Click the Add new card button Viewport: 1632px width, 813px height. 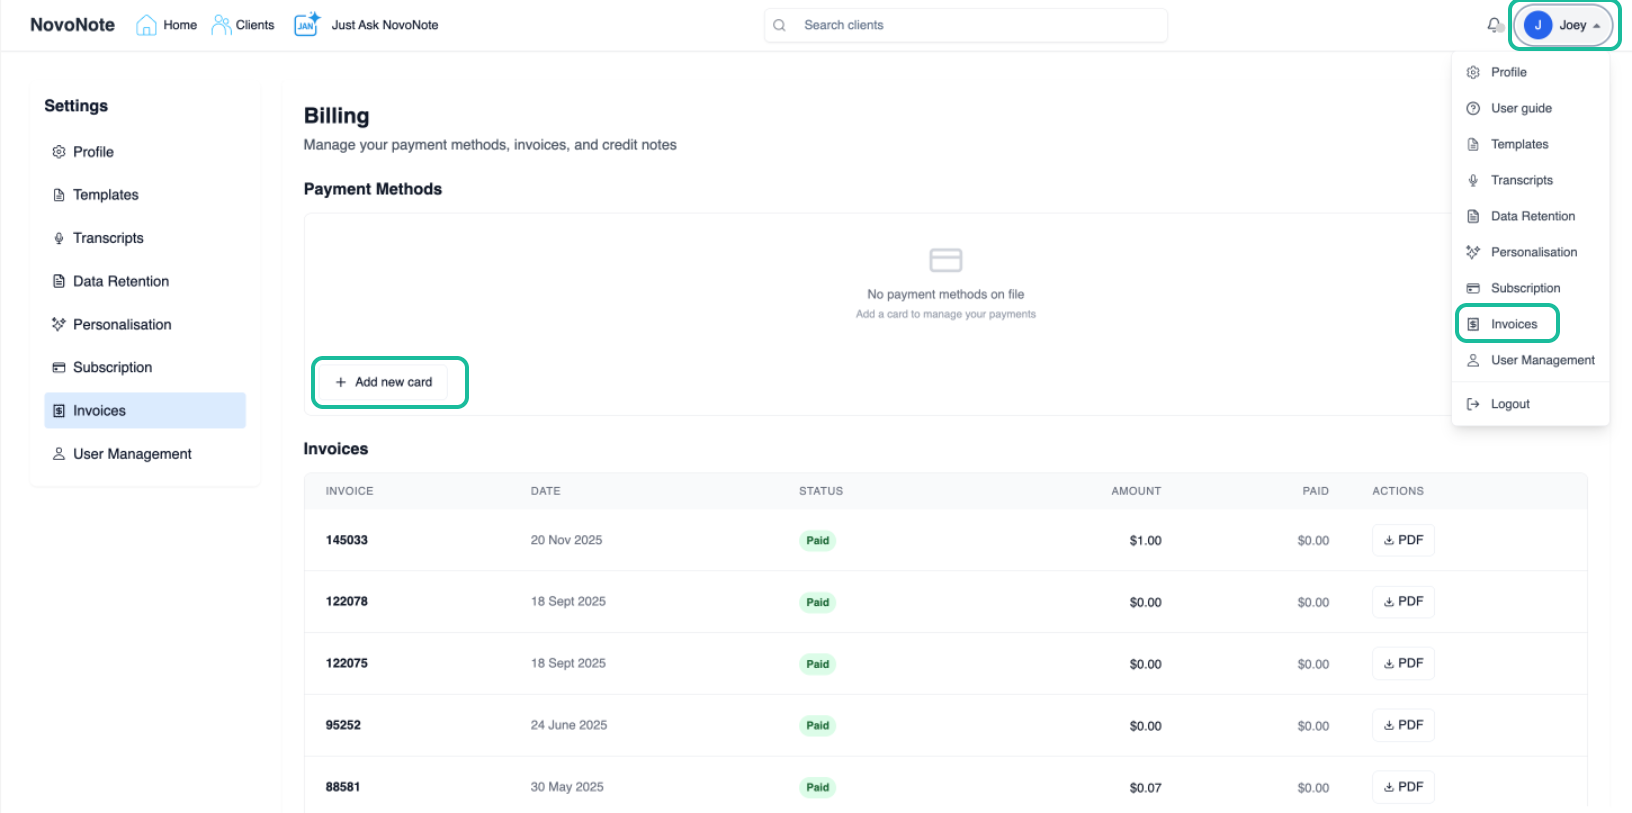click(x=384, y=382)
